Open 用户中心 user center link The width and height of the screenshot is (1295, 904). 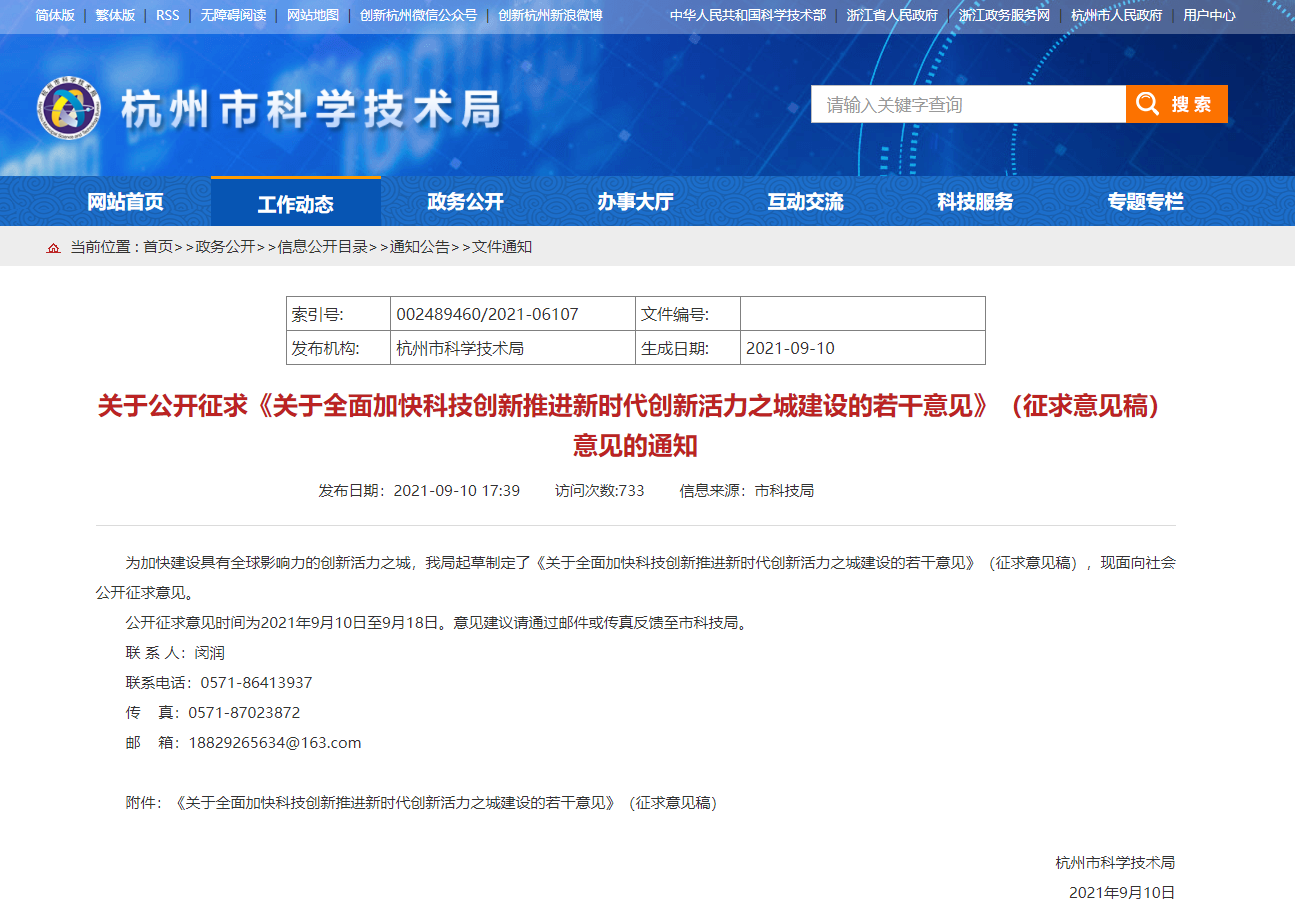[x=1209, y=16]
